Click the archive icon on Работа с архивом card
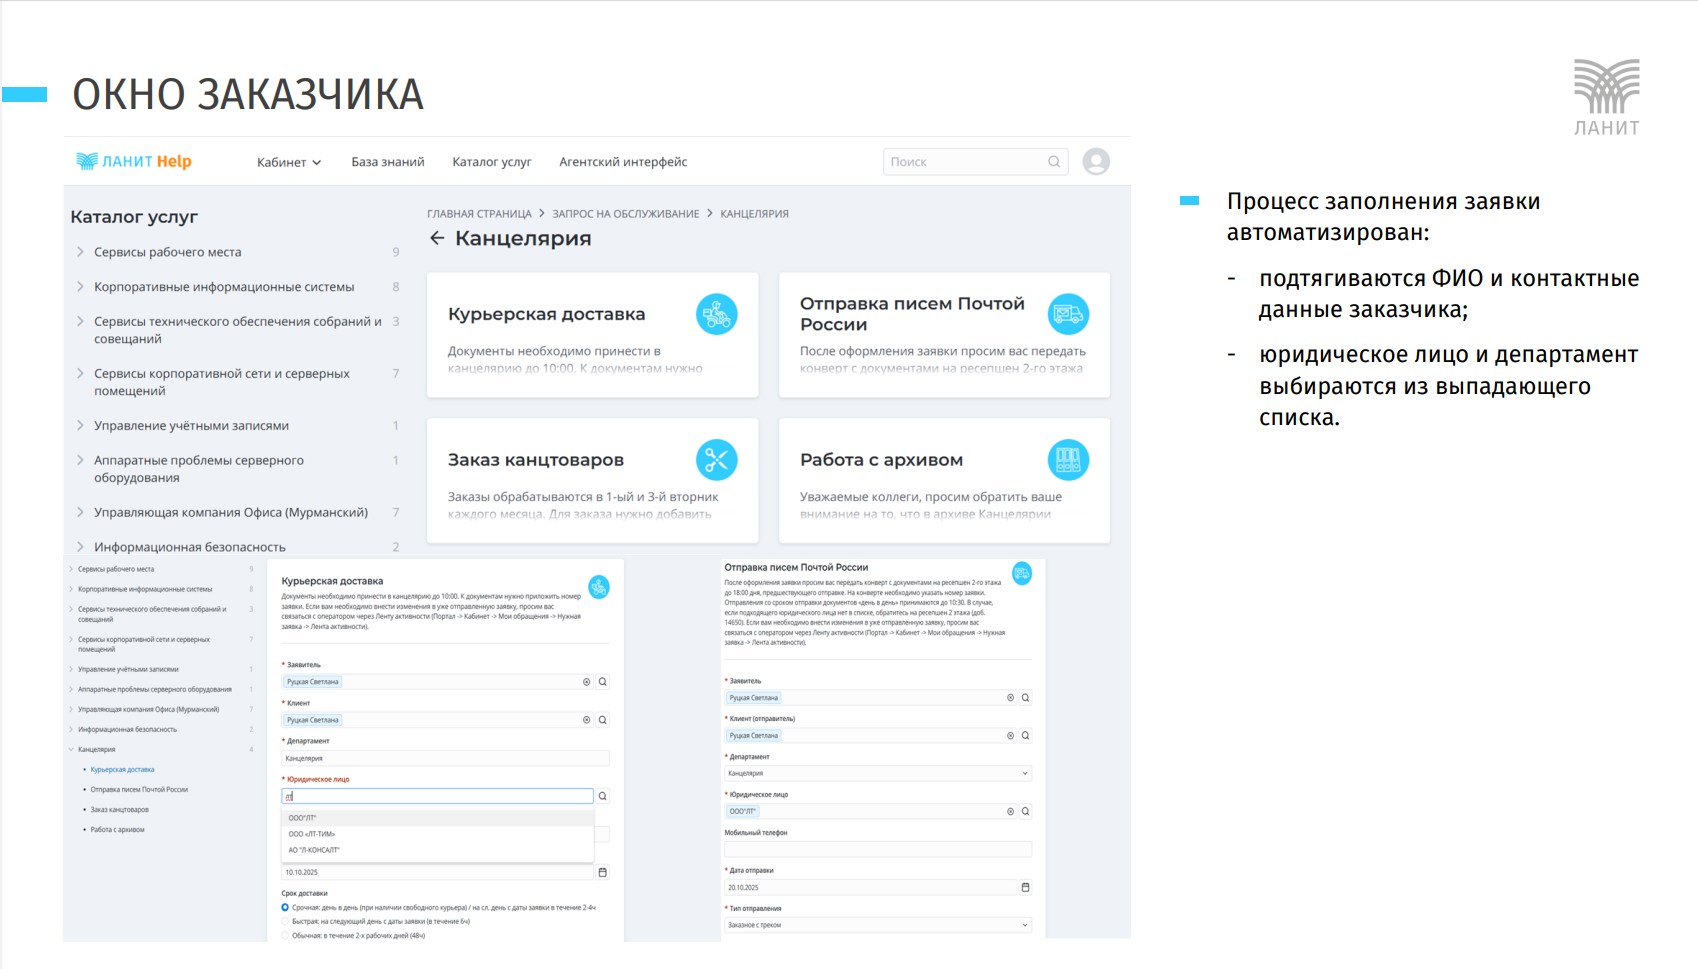This screenshot has width=1698, height=969. [x=1068, y=460]
